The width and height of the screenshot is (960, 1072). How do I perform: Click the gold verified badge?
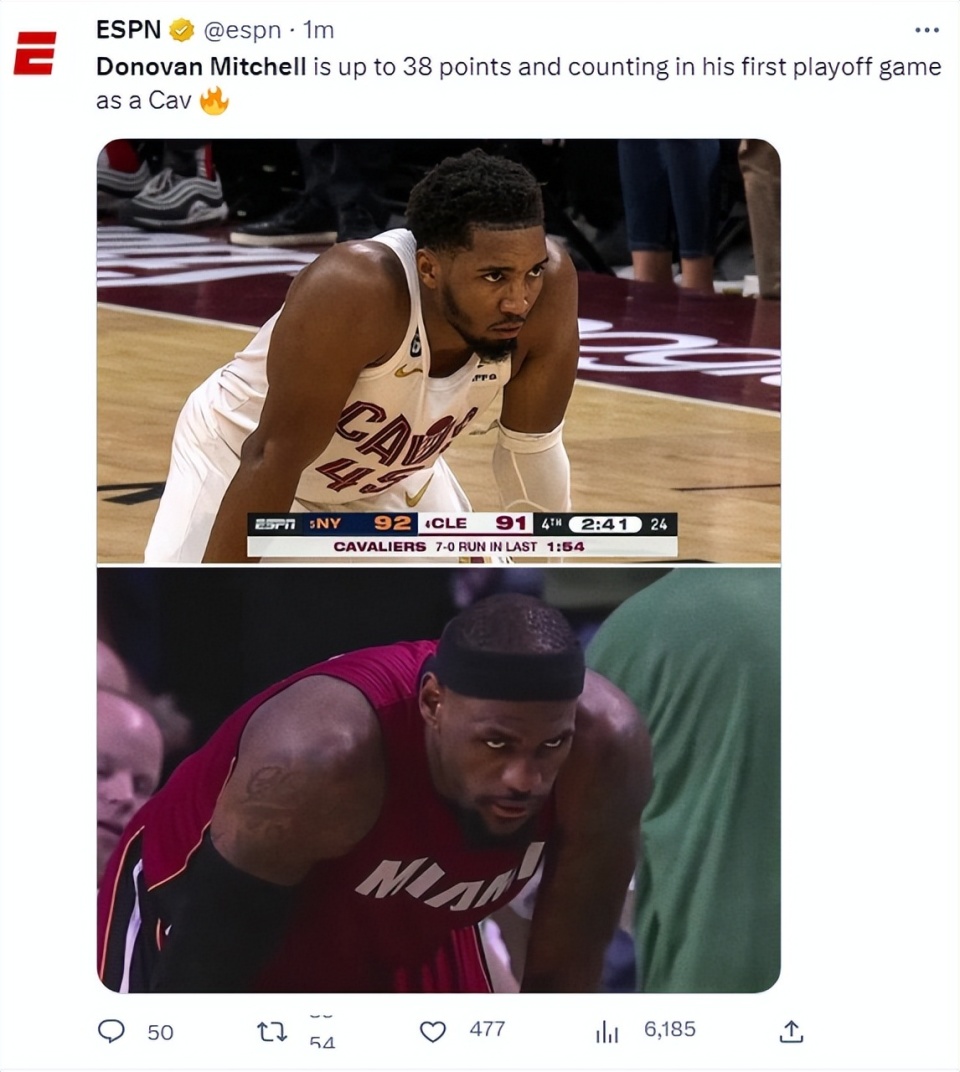pos(181,30)
